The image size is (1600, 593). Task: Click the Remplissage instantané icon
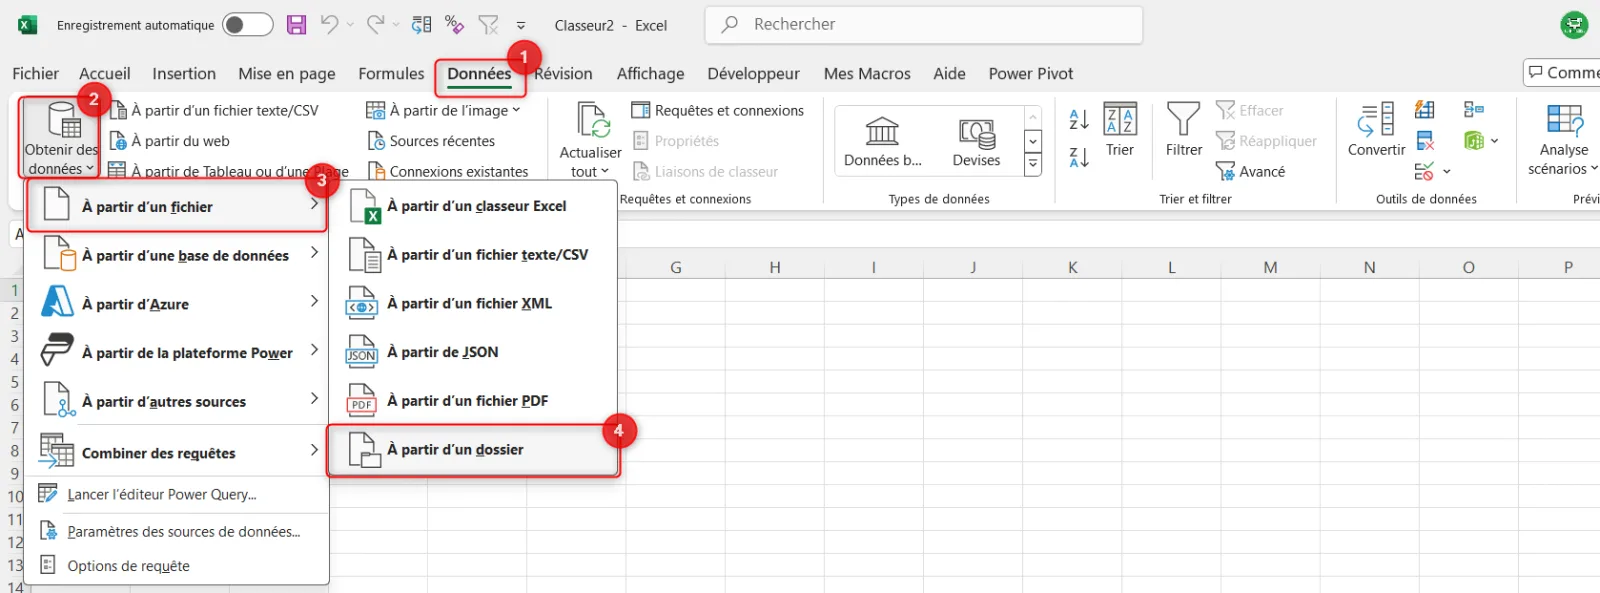pyautogui.click(x=1424, y=110)
